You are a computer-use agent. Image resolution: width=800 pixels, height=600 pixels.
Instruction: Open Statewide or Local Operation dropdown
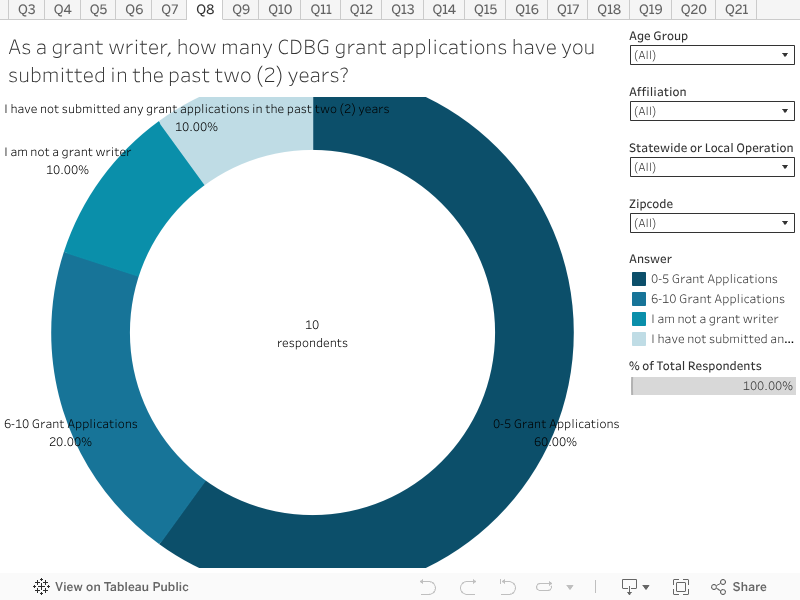tap(712, 167)
